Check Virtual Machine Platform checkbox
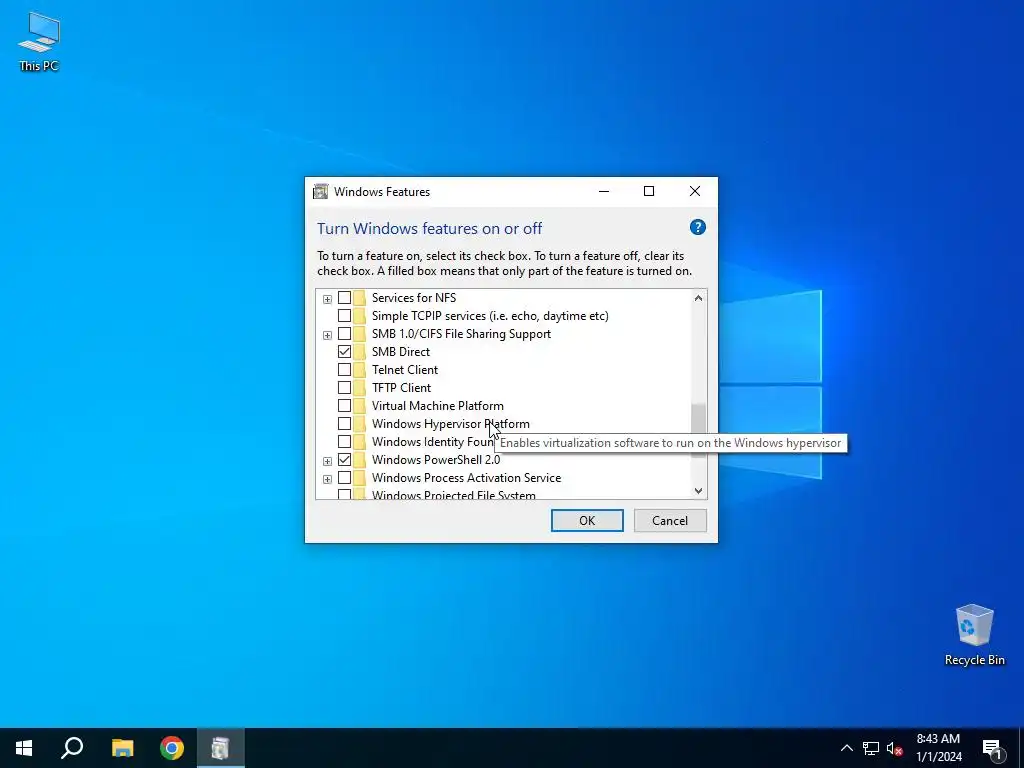Image resolution: width=1024 pixels, height=768 pixels. 344,406
